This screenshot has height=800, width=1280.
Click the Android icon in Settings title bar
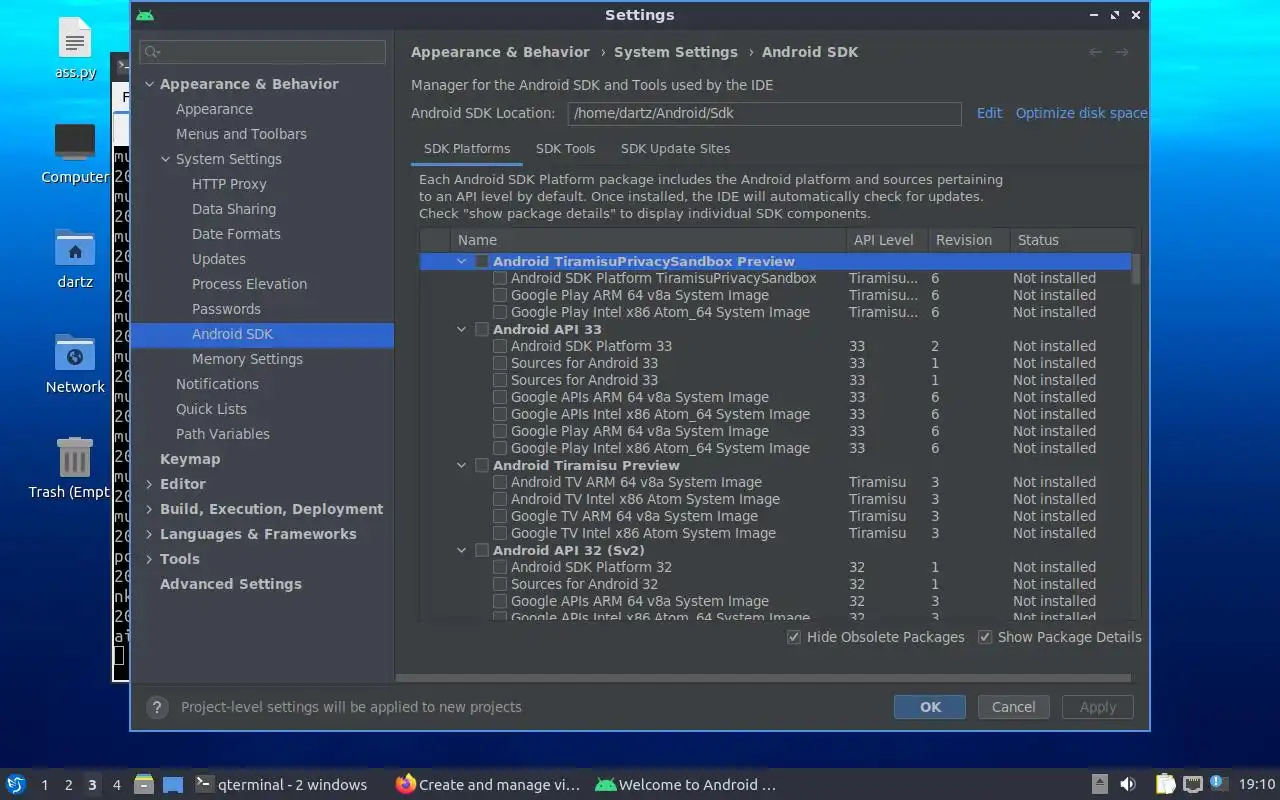click(145, 15)
